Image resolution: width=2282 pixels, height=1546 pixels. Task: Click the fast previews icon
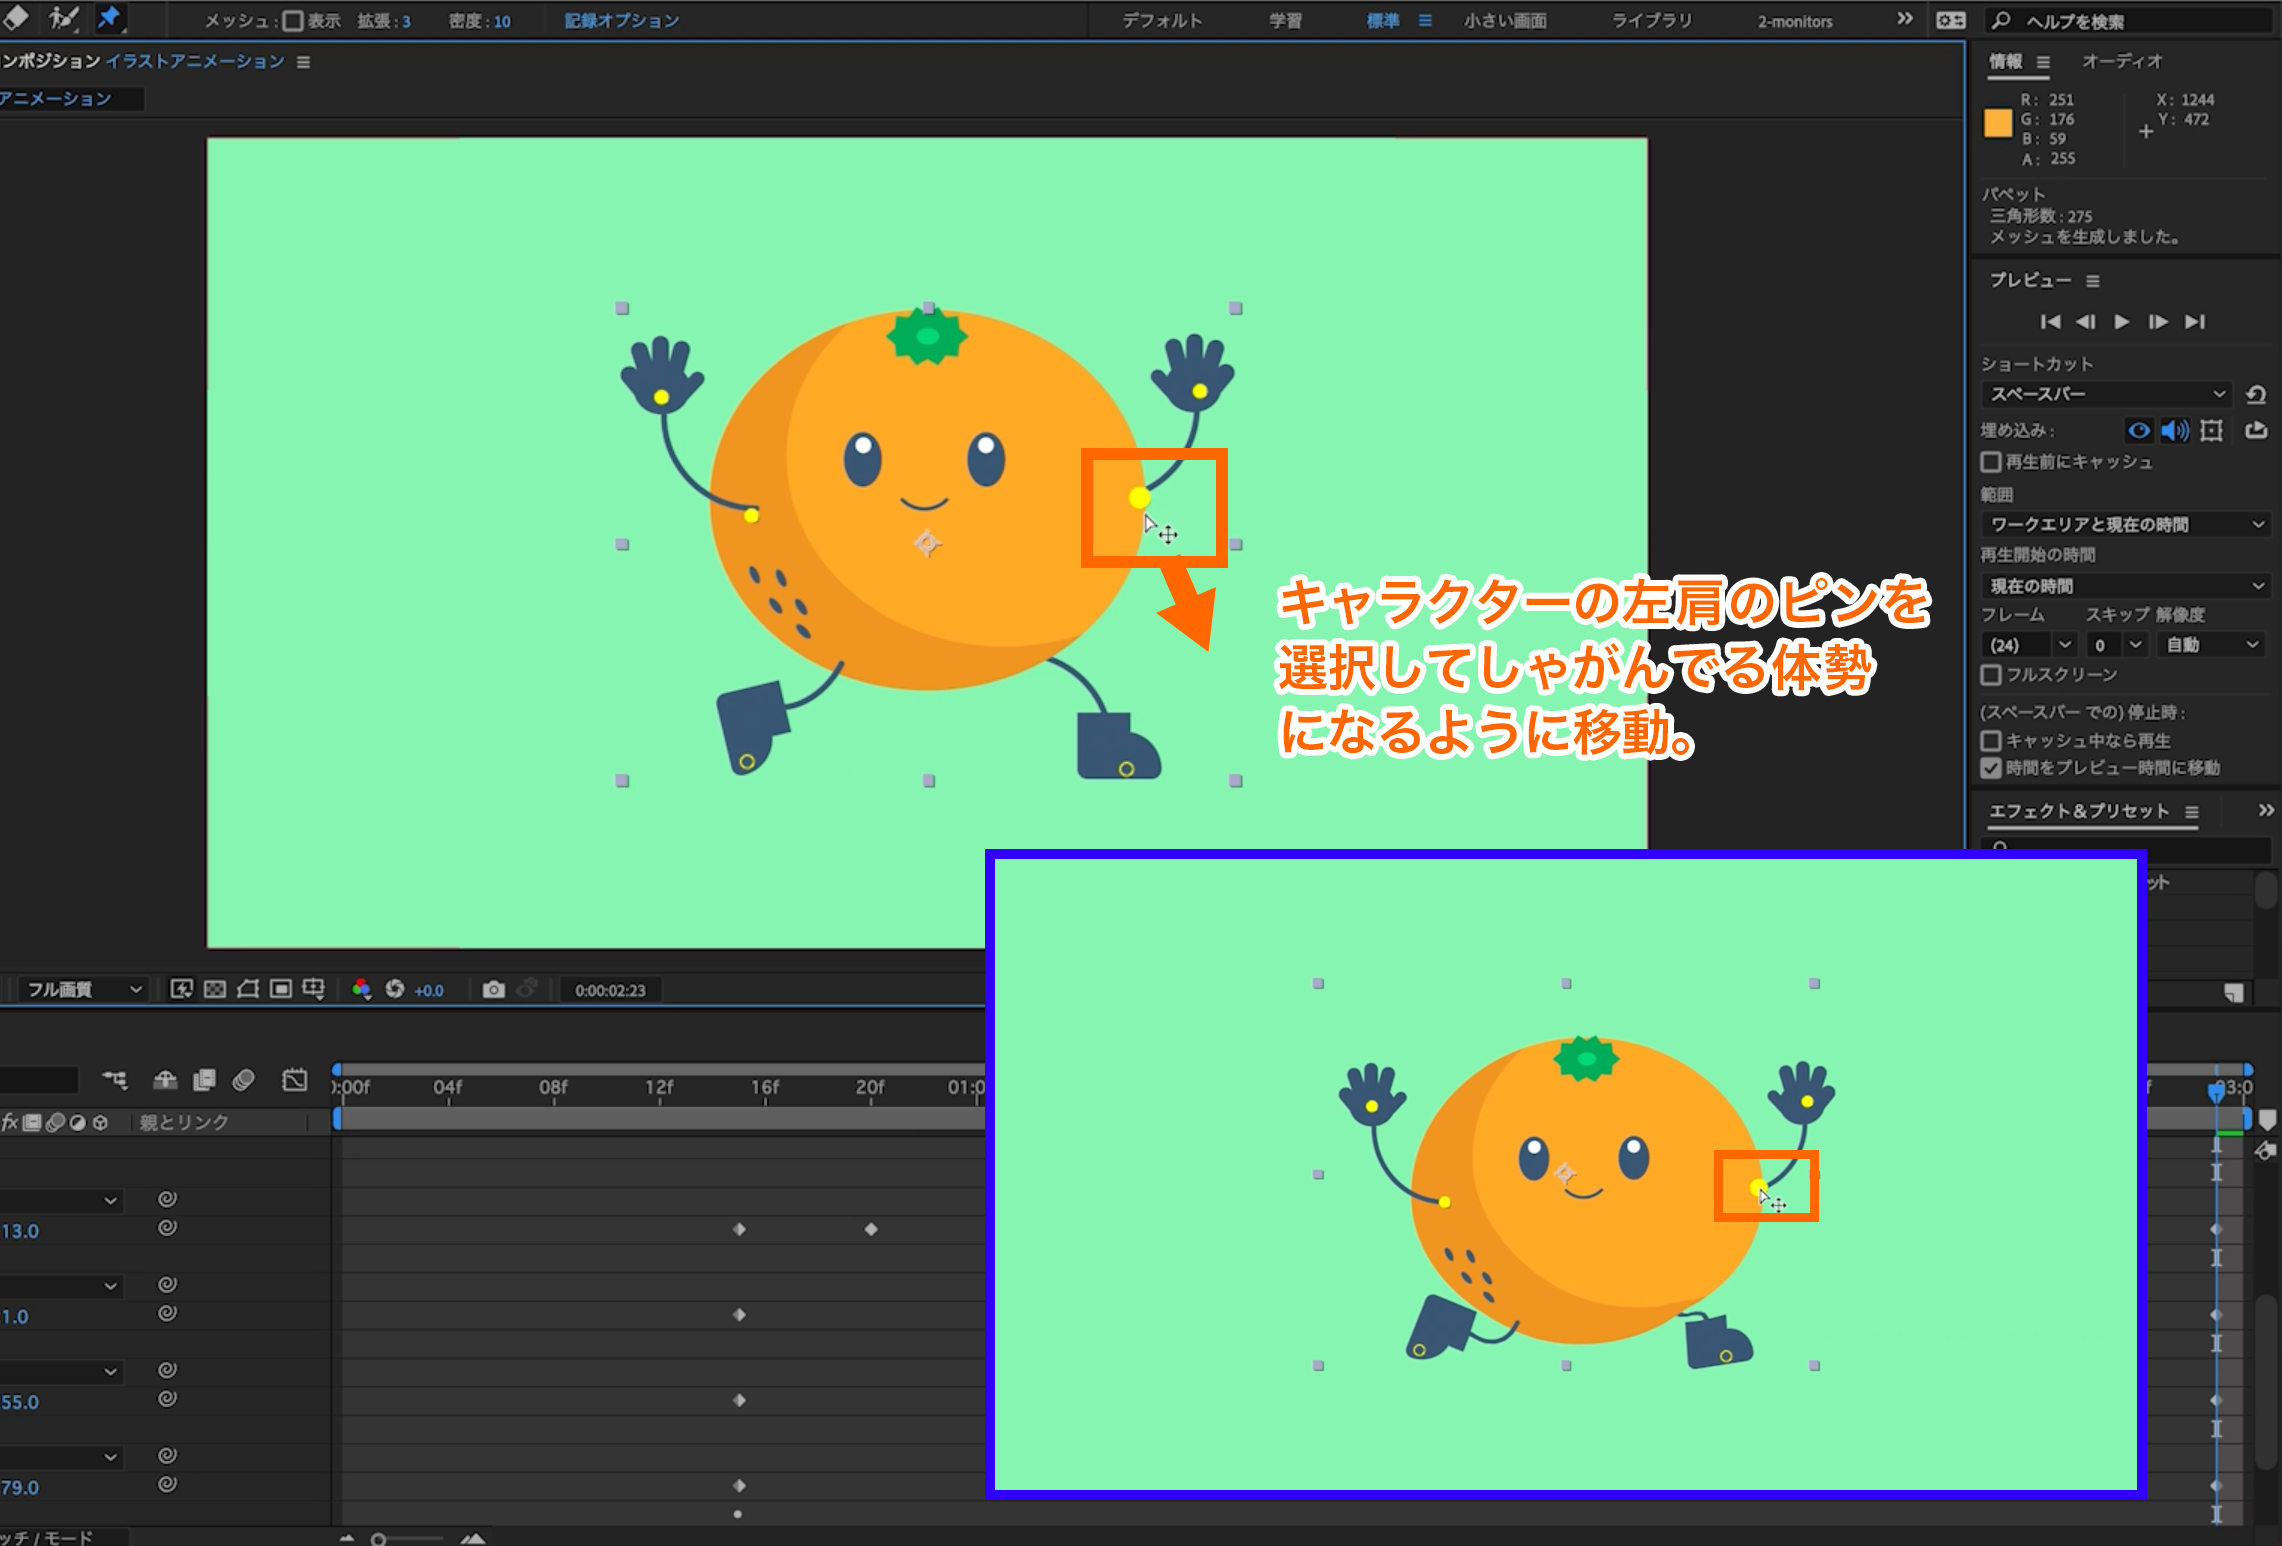pyautogui.click(x=181, y=989)
